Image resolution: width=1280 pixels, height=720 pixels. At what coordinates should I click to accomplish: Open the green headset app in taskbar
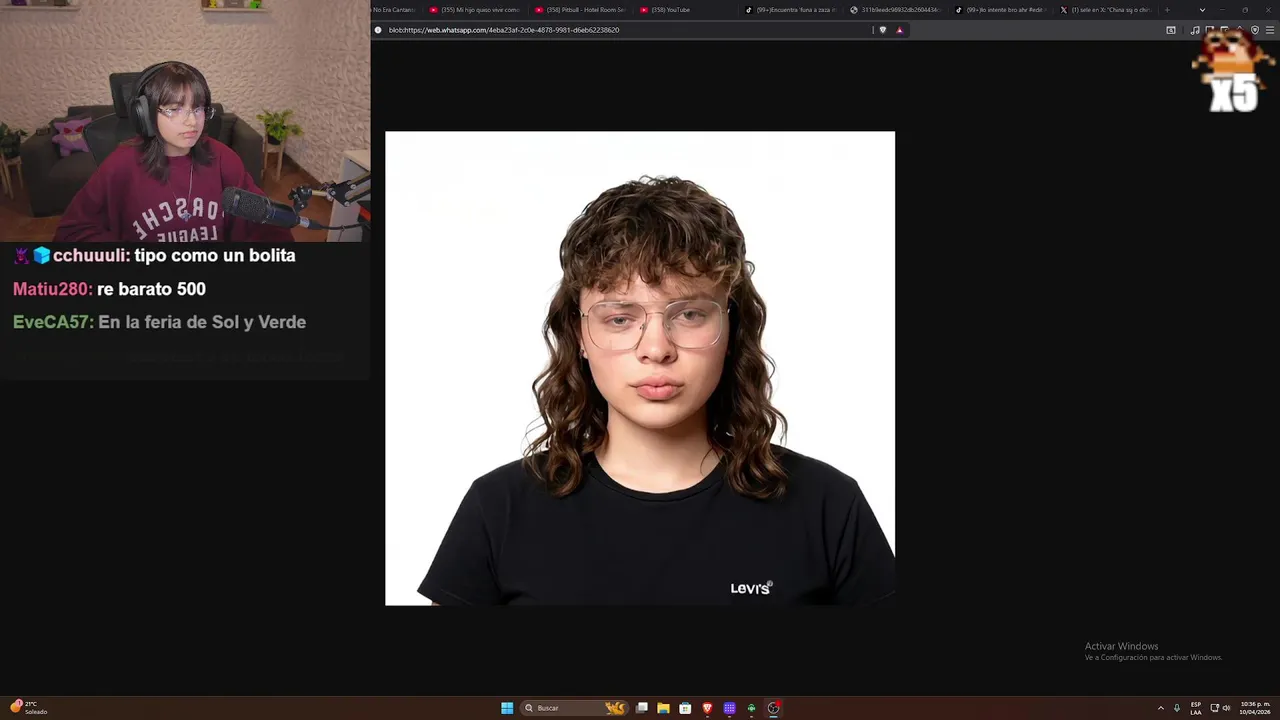click(x=751, y=708)
